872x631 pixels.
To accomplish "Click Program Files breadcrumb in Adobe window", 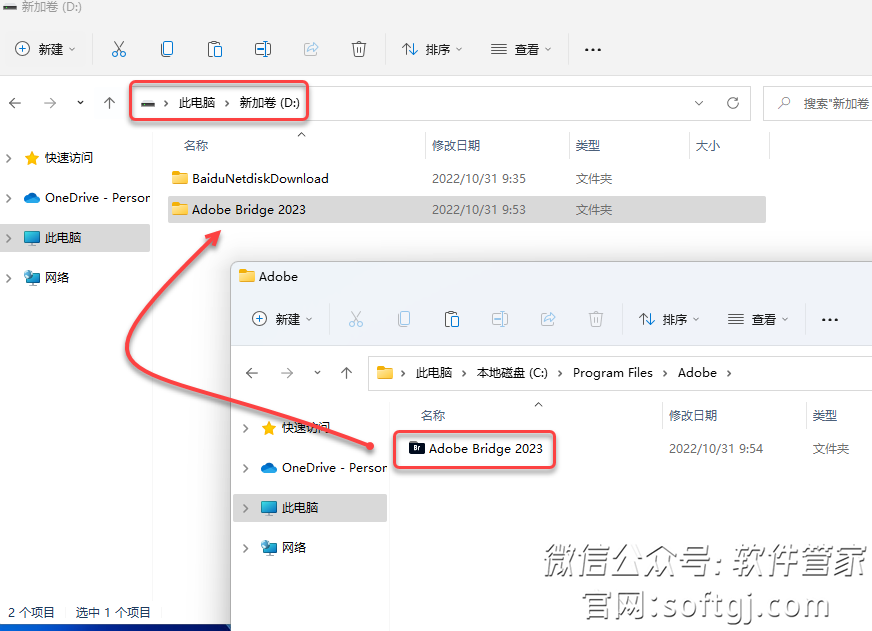I will tap(613, 373).
